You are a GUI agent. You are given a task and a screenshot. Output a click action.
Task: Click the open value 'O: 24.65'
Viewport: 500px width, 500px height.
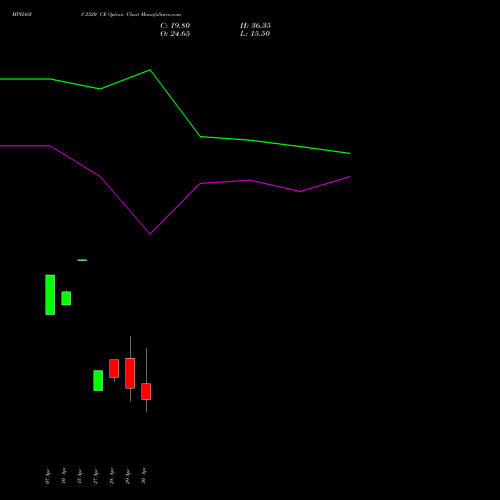(175, 34)
